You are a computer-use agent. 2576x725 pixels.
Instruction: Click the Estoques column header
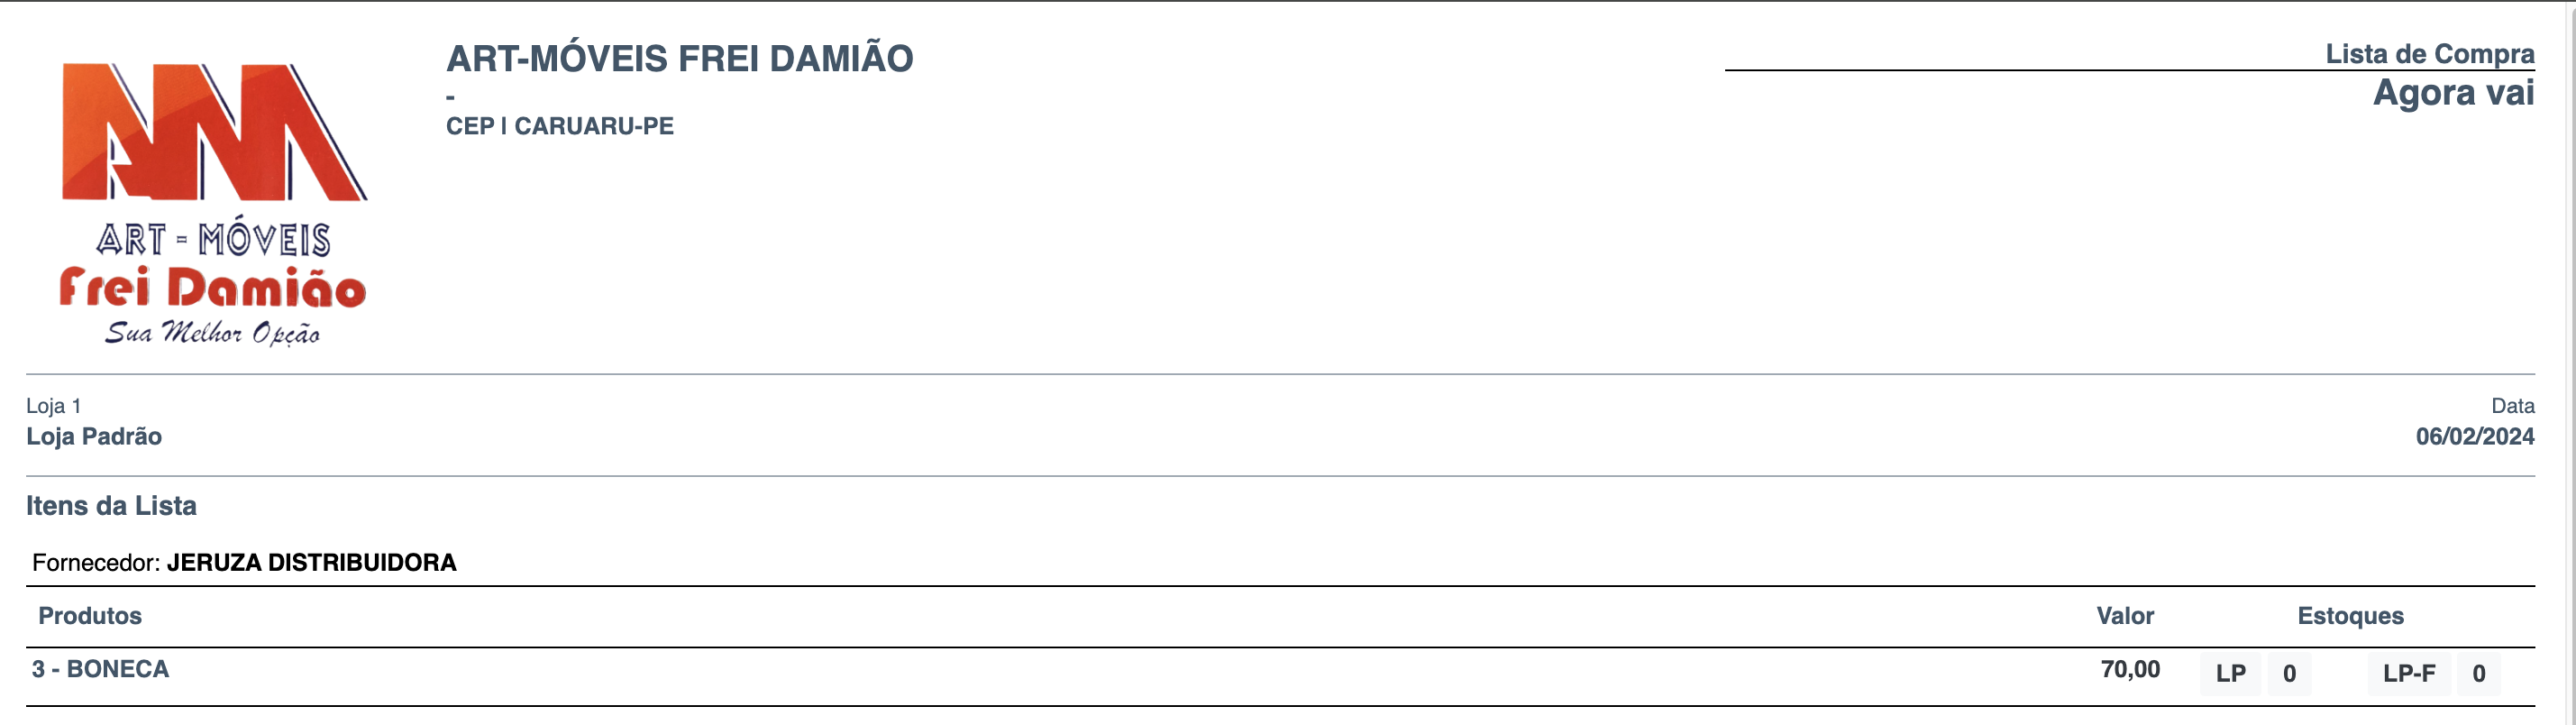click(2349, 616)
